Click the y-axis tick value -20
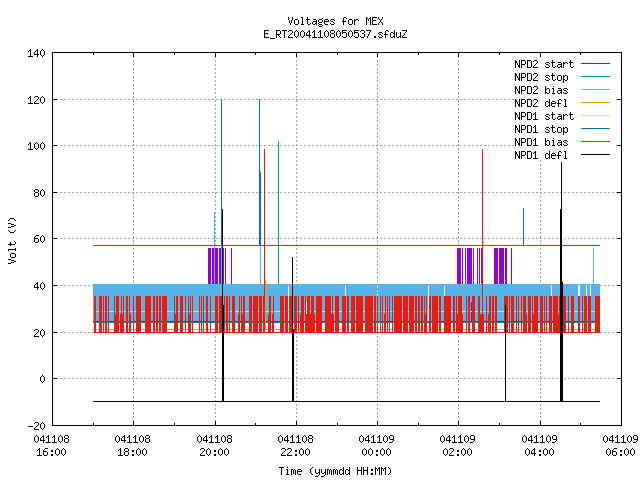This screenshot has height=480, width=640. point(36,426)
